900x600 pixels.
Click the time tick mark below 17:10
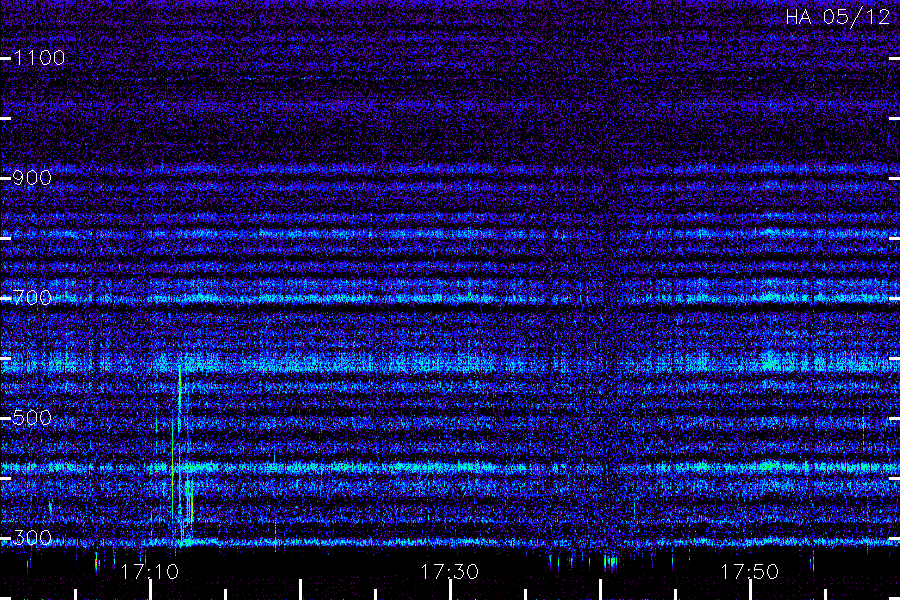pos(150,590)
